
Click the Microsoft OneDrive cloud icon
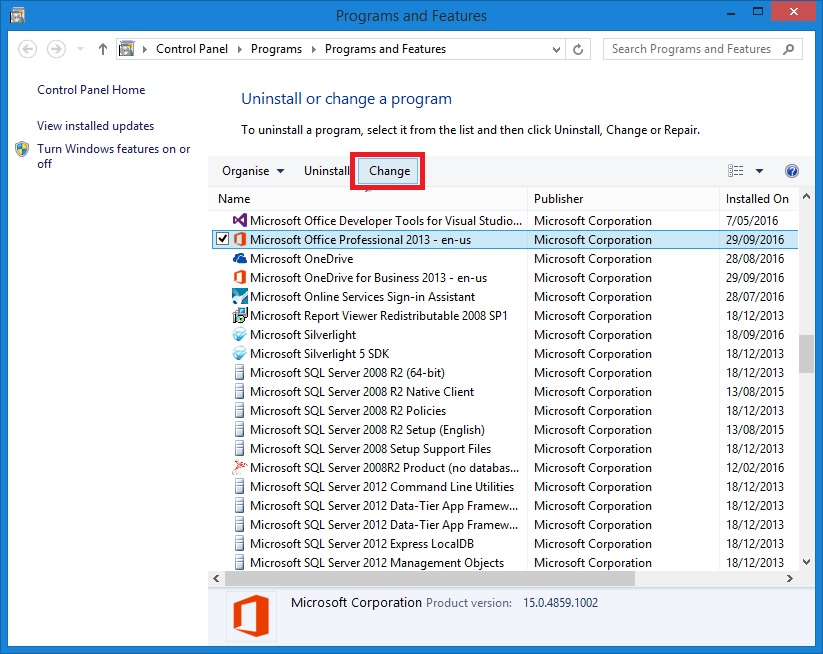[239, 258]
